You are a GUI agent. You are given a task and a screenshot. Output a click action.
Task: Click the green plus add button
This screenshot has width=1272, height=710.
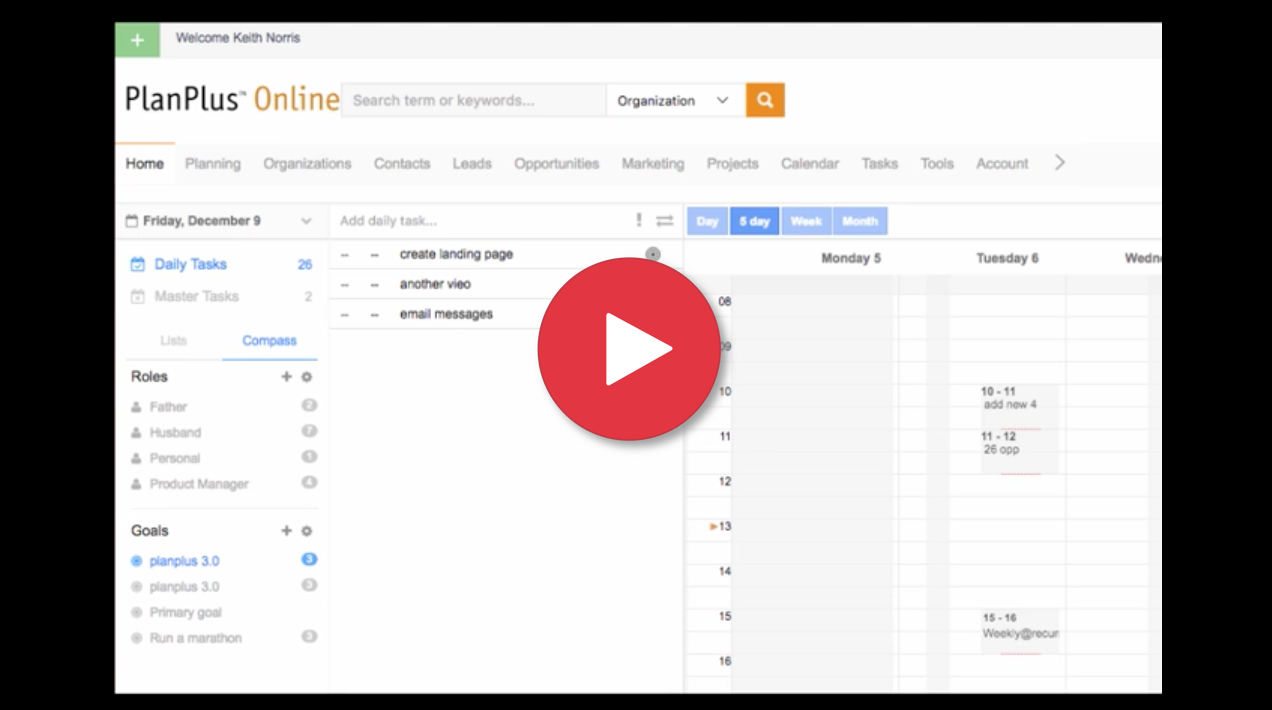pyautogui.click(x=137, y=40)
